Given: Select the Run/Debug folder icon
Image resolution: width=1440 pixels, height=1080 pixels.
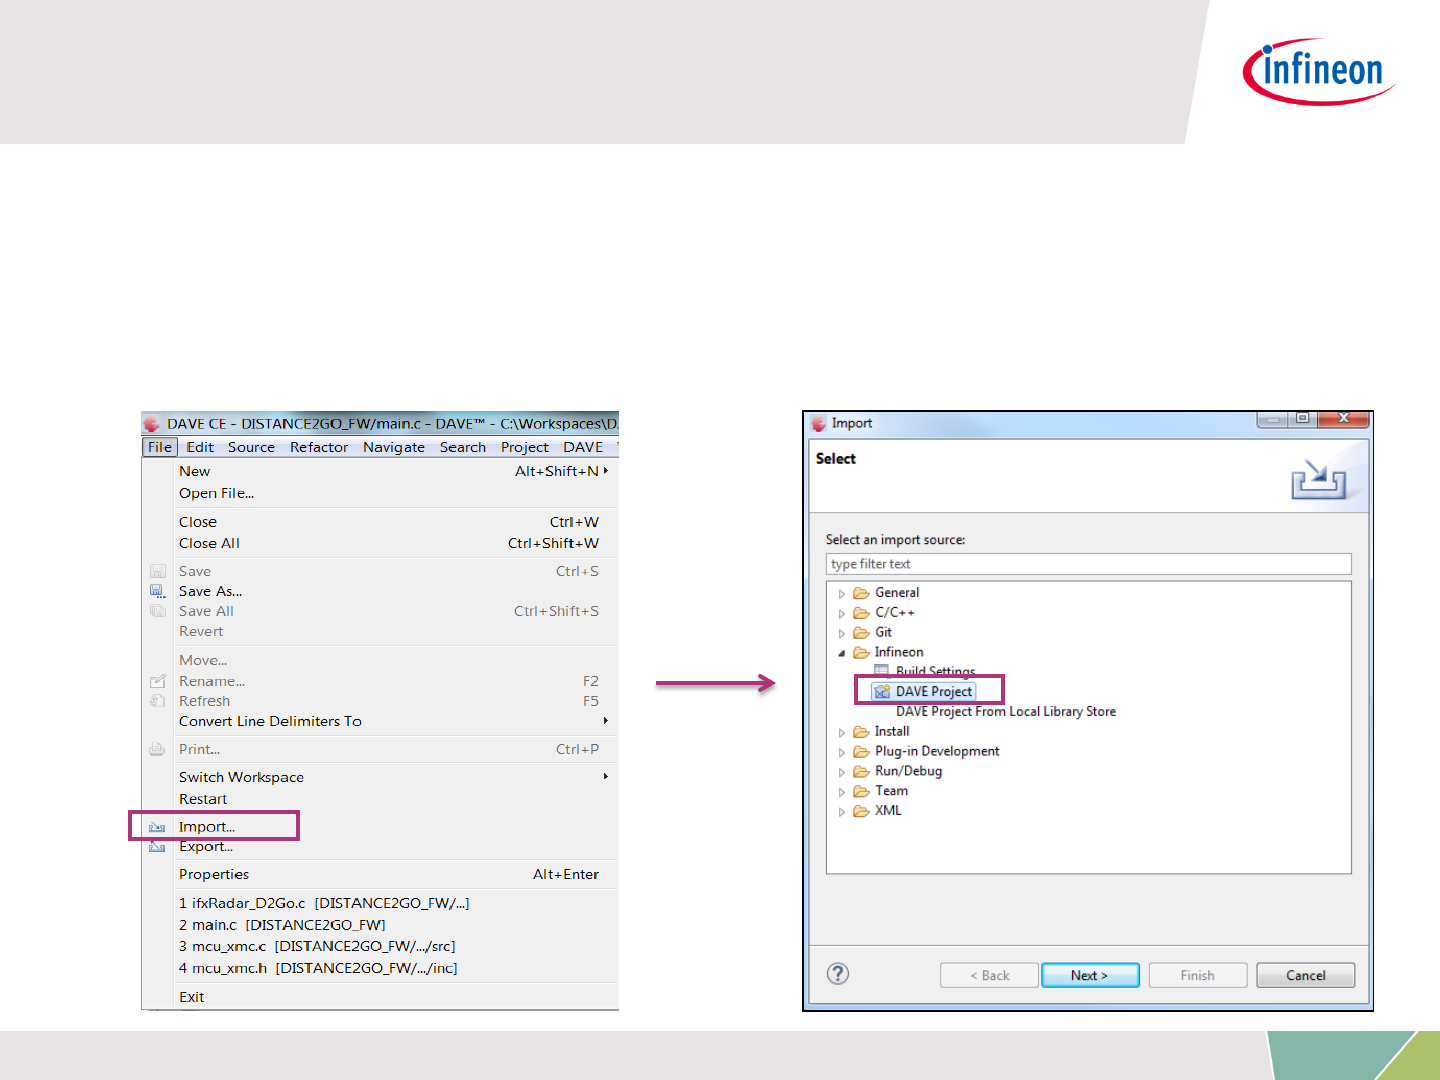Looking at the screenshot, I should pos(861,771).
